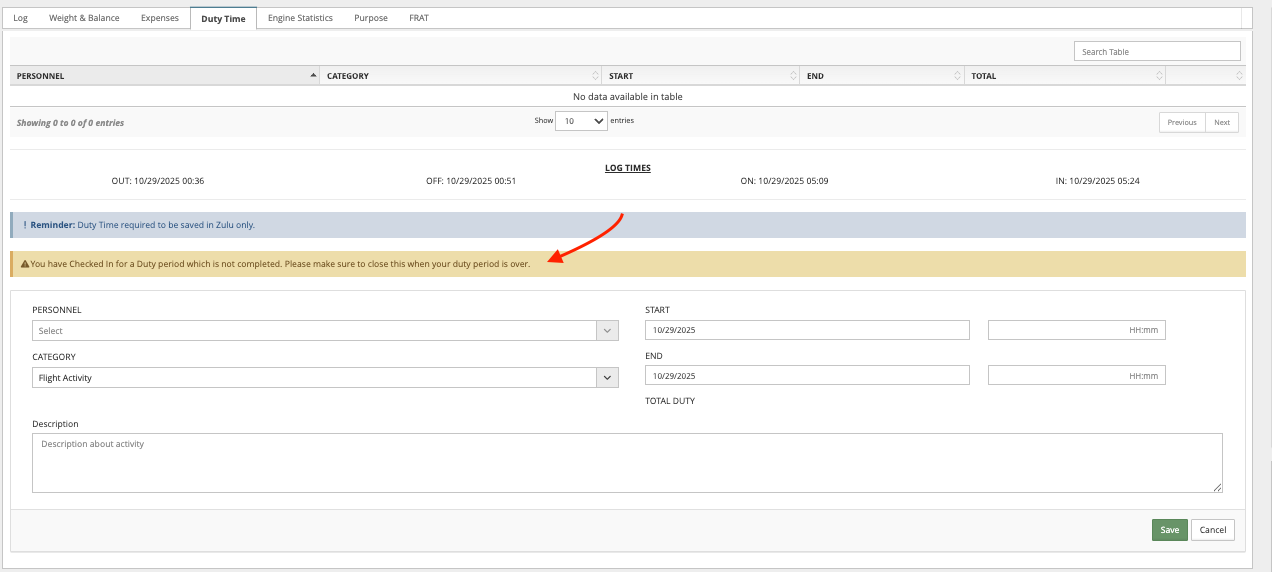The width and height of the screenshot is (1272, 572).
Task: Open the Category Flight Activity dropdown
Action: (x=325, y=378)
